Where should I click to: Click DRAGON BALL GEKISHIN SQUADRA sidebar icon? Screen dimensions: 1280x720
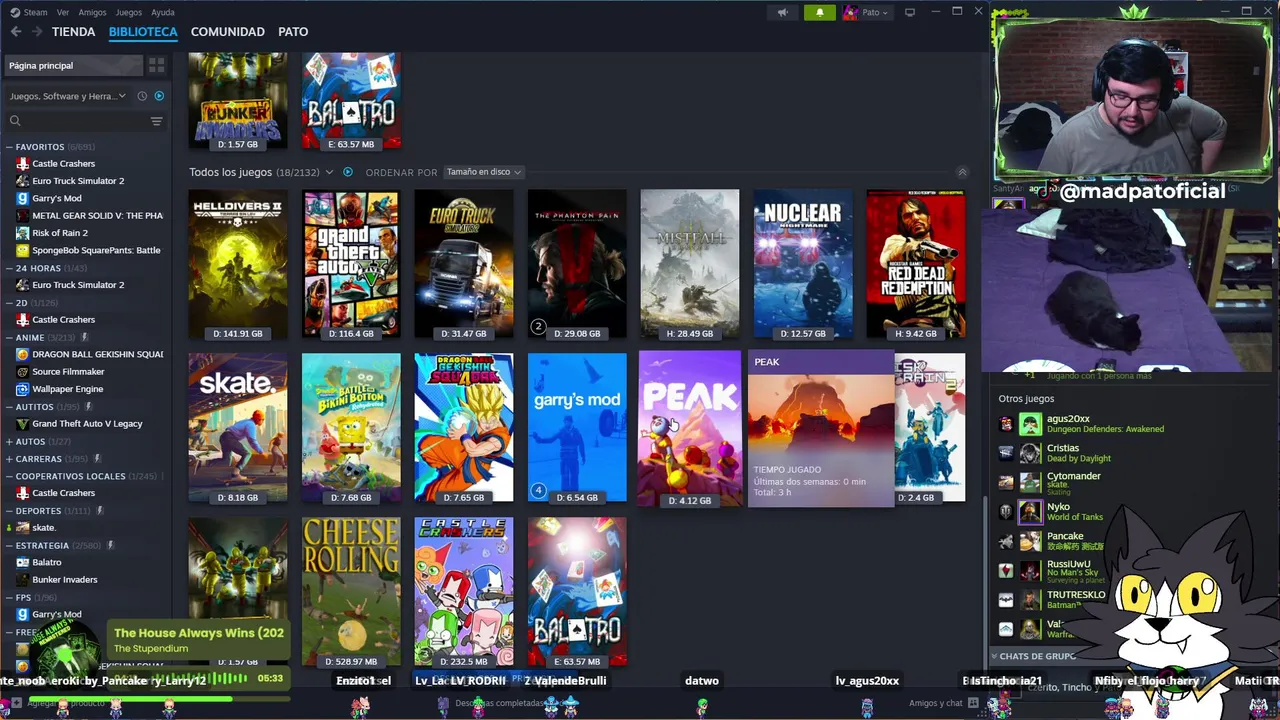23,354
